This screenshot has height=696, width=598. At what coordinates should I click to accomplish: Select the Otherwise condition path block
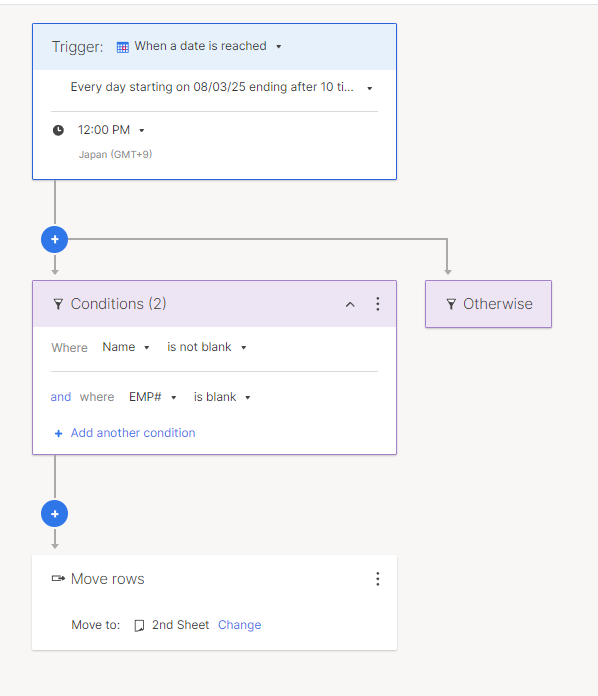(x=488, y=304)
